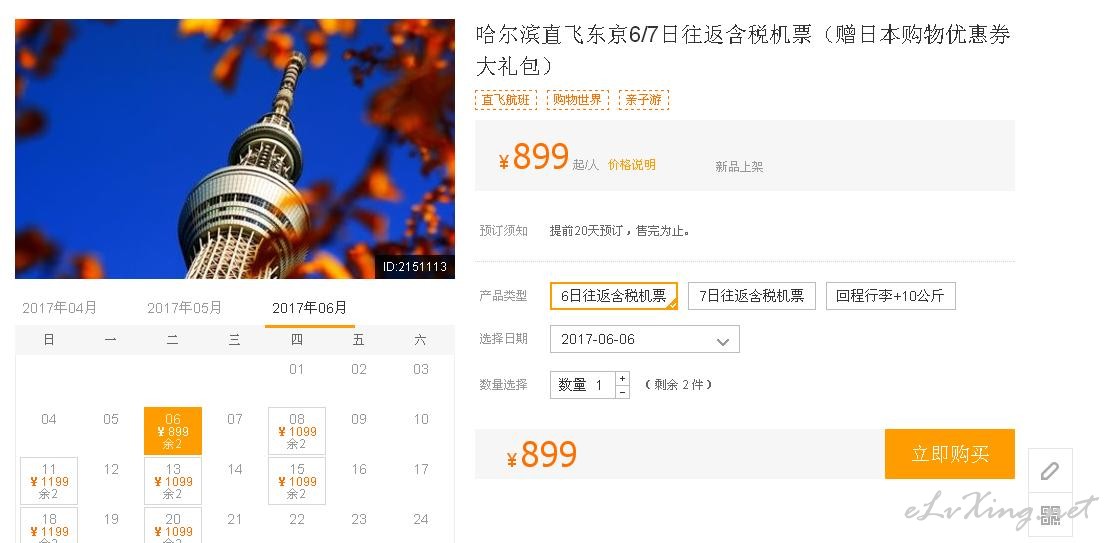The height and width of the screenshot is (543, 1109).
Task: Select June 13 calendar date cell
Action: pos(173,481)
